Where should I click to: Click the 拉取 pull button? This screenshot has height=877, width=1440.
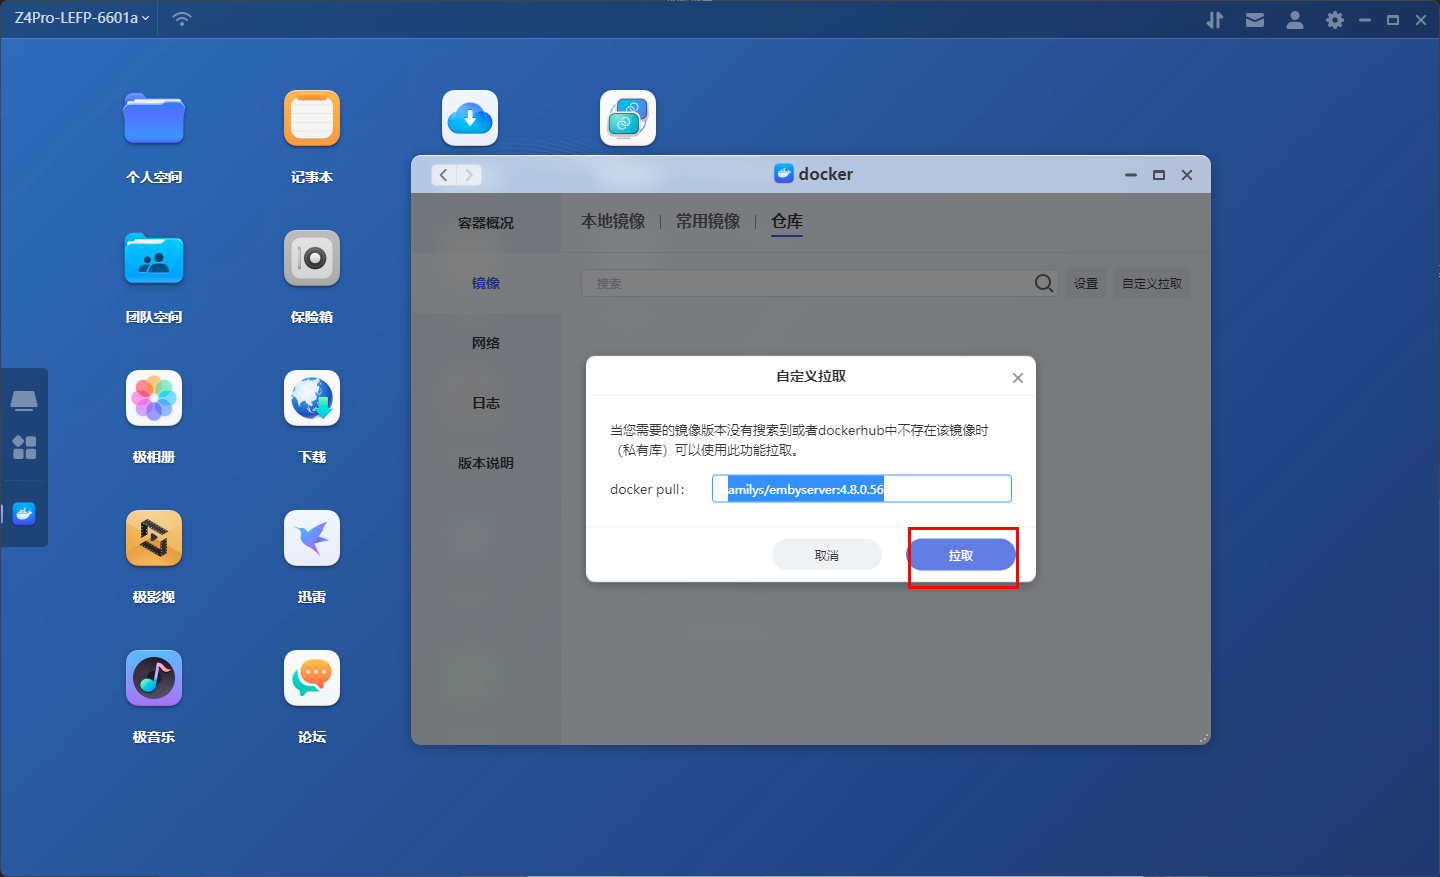[961, 555]
